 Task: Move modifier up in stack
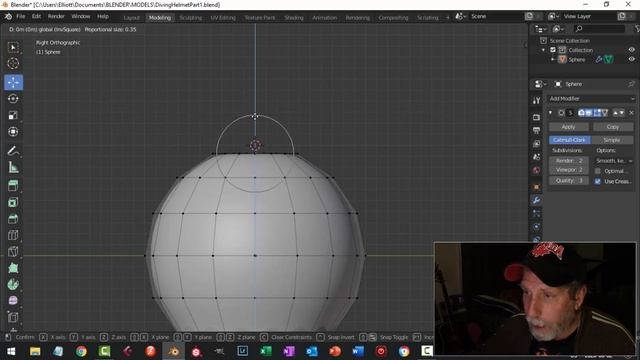pos(616,113)
